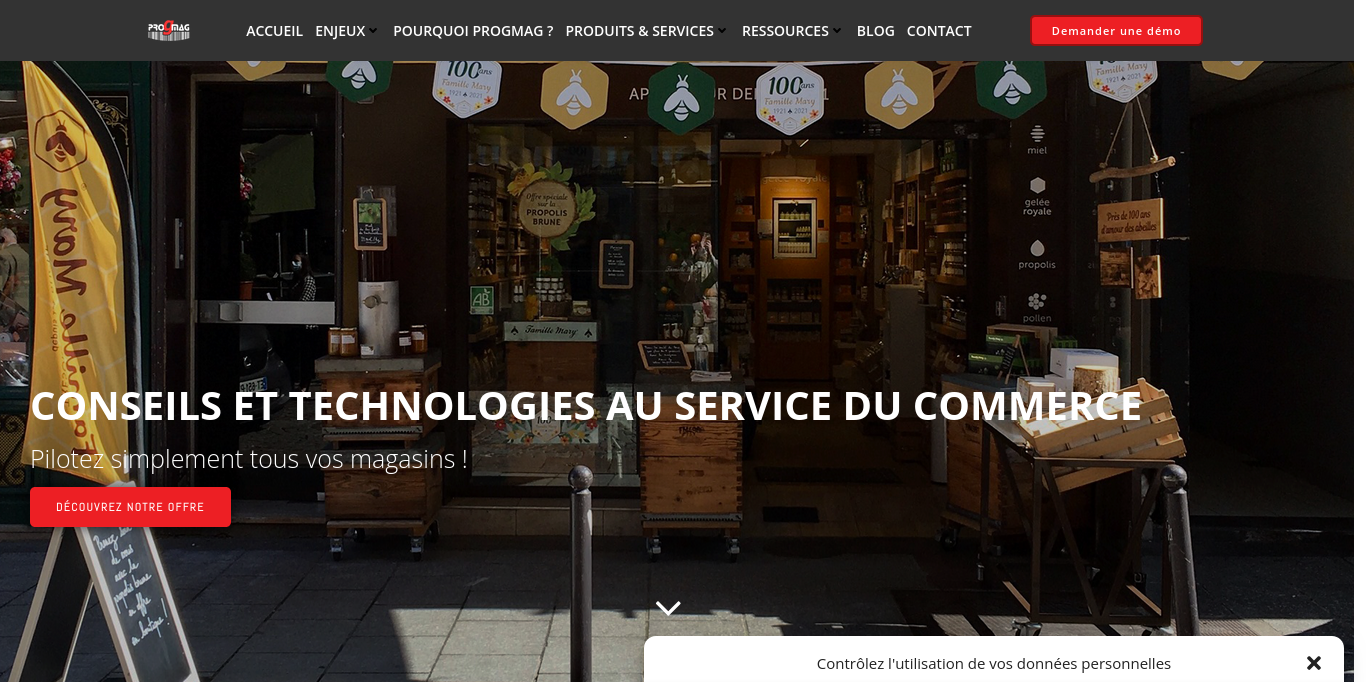Viewport: 1366px width, 682px height.
Task: Open POURQUOI PROGMAG ? page
Action: coord(473,30)
